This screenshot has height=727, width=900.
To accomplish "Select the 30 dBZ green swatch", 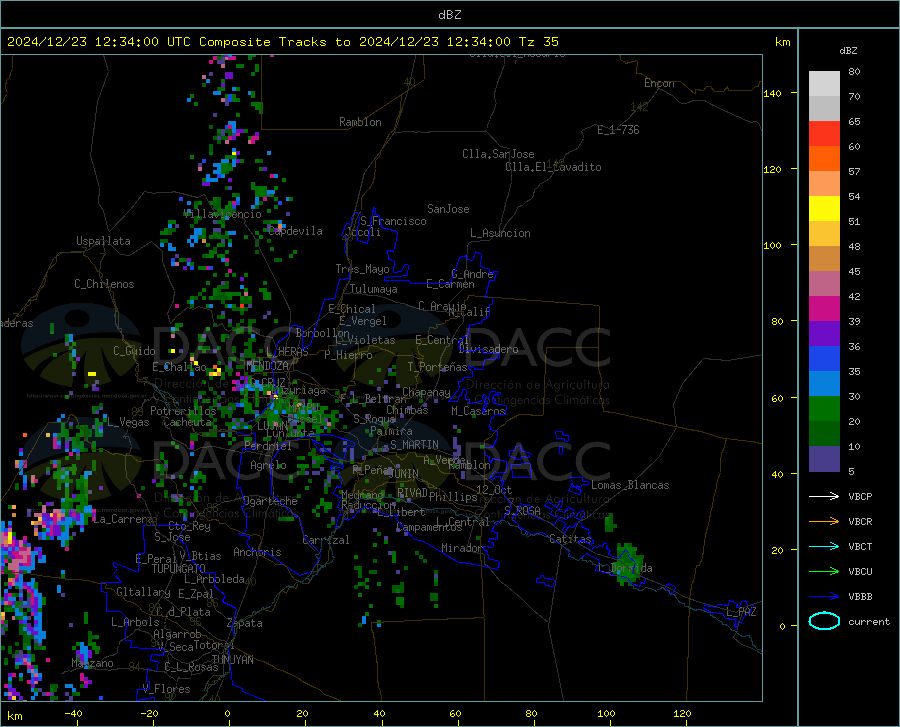I will [x=824, y=409].
